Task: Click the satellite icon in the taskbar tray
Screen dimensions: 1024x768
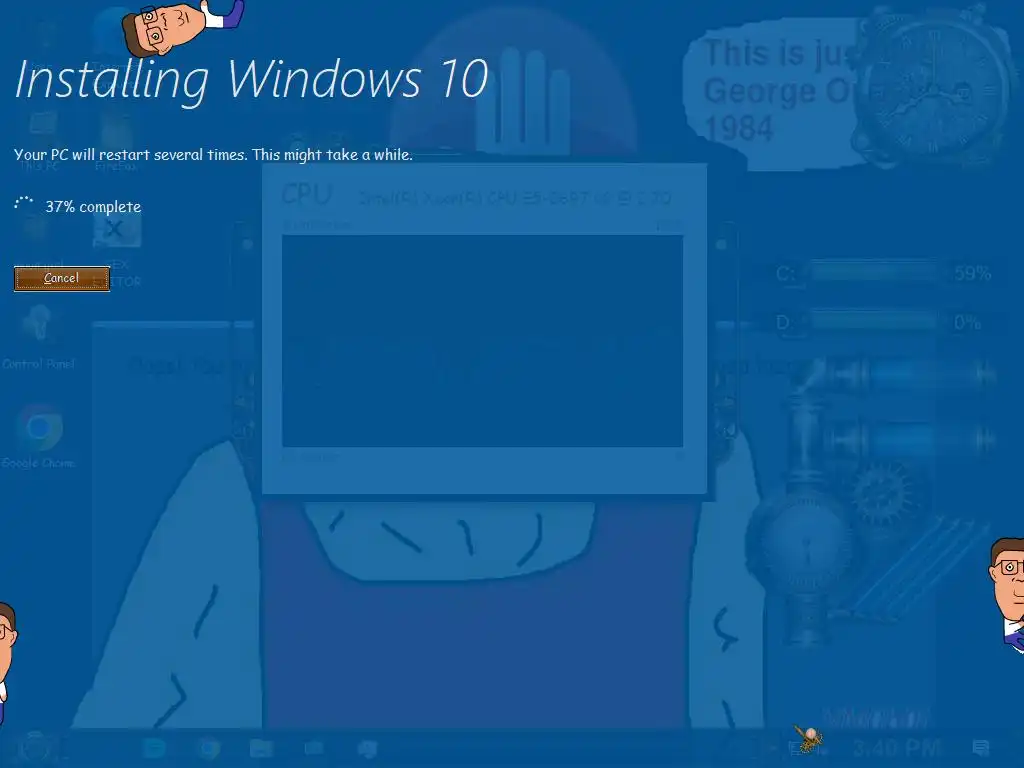Action: (808, 739)
